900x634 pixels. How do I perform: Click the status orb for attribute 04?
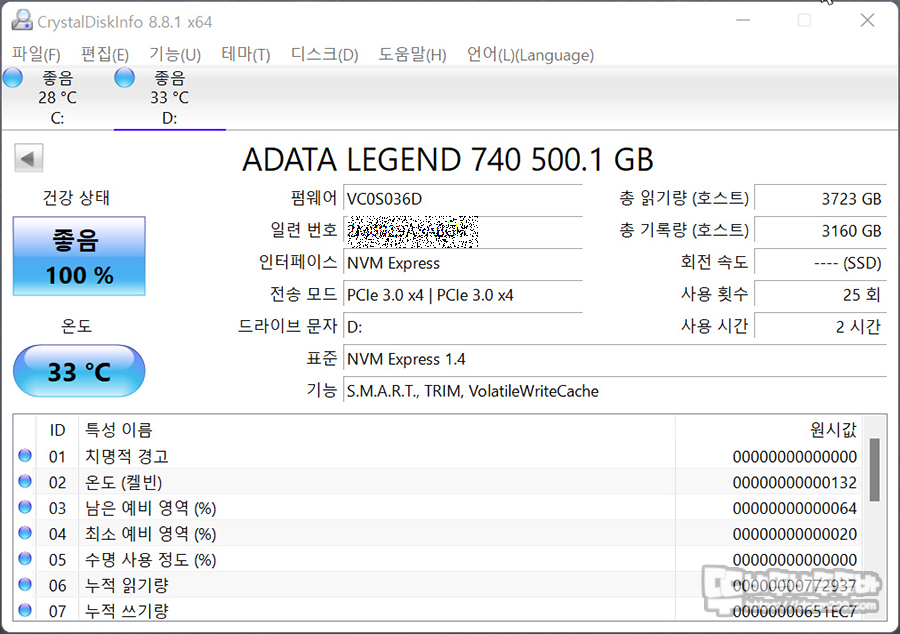click(x=25, y=533)
